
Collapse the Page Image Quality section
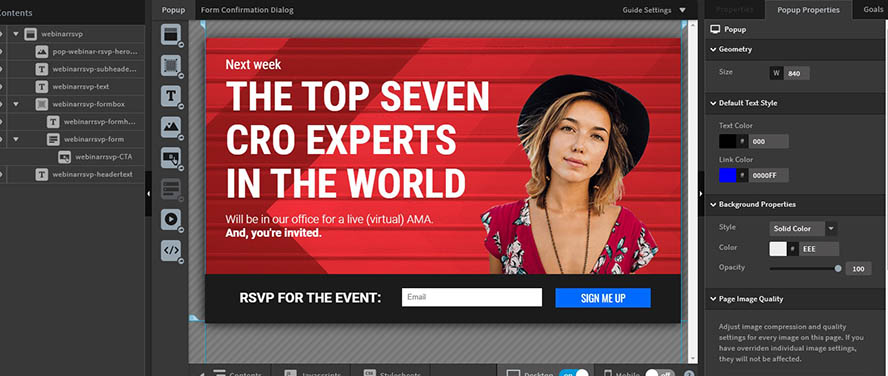click(x=713, y=299)
